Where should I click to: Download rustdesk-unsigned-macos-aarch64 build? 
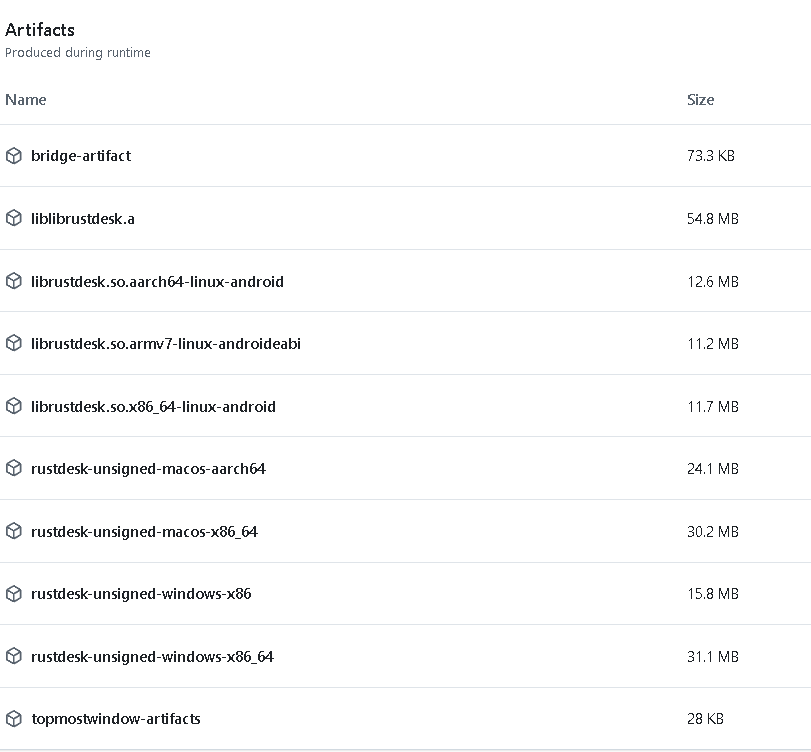click(148, 468)
